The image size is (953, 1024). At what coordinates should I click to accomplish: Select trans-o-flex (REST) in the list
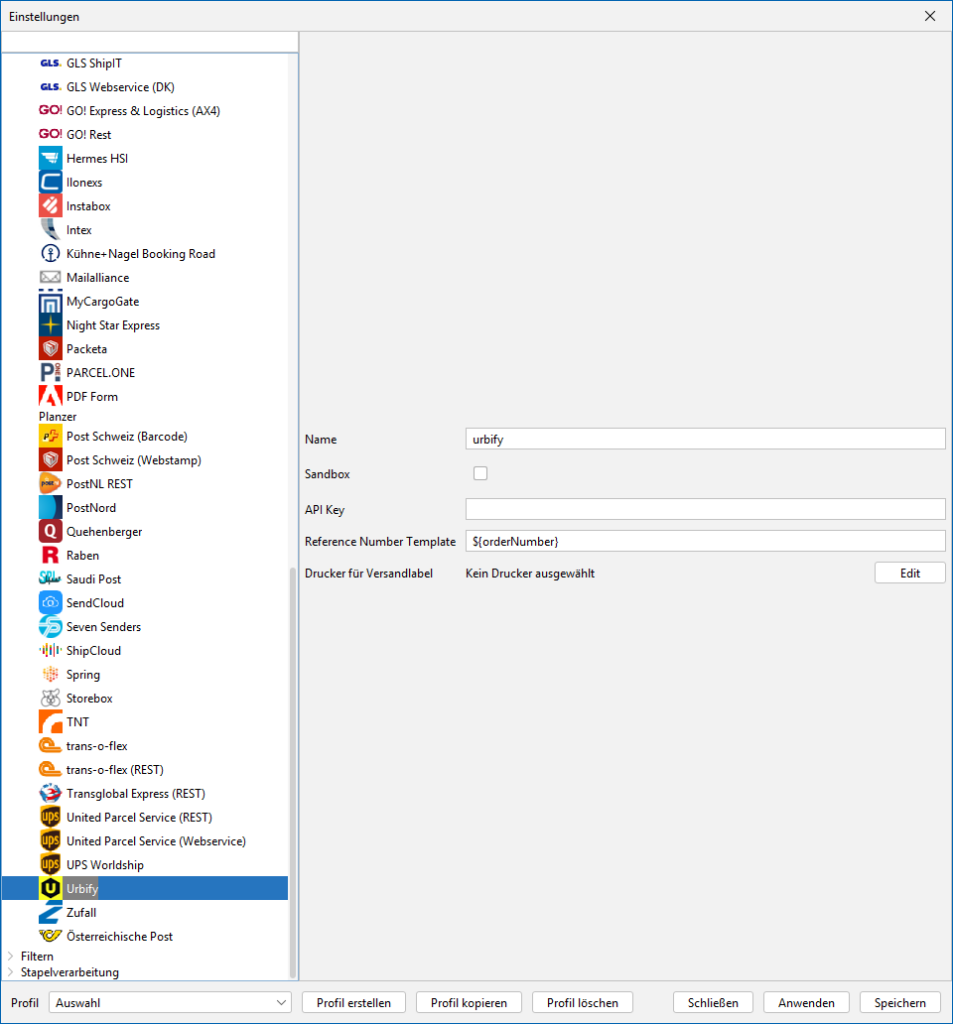[x=114, y=770]
